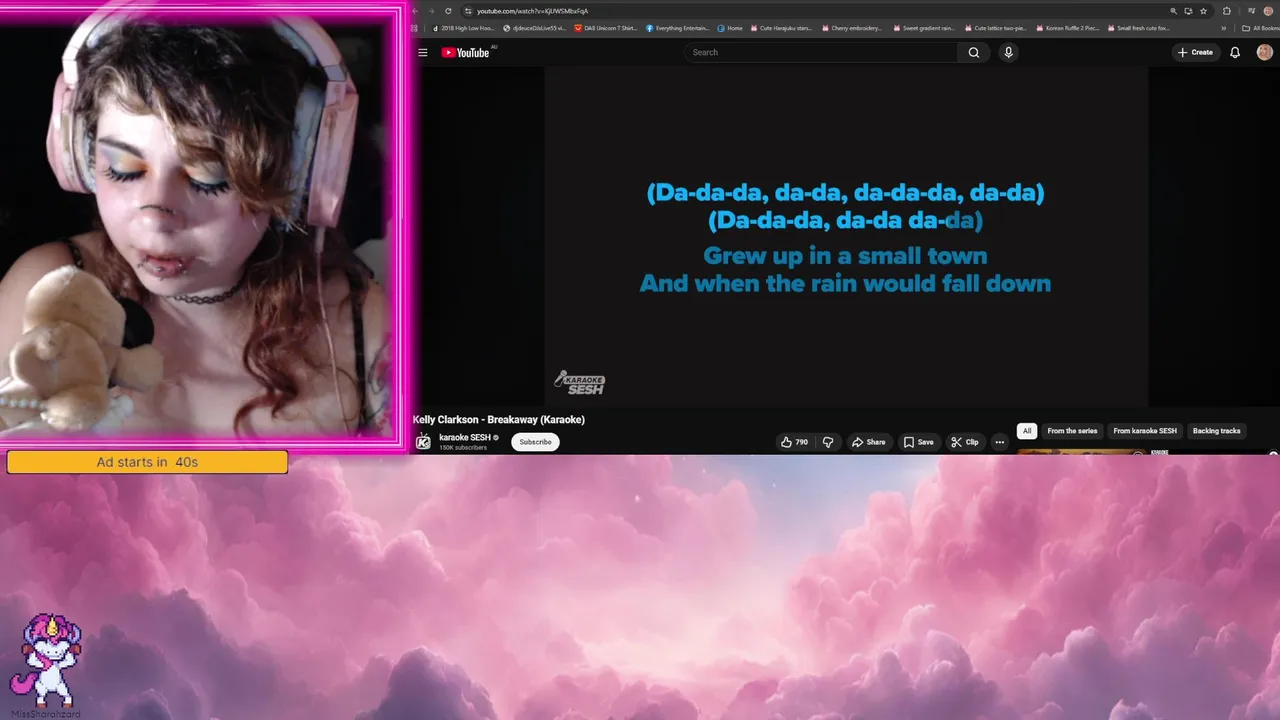Click install/cast icon in address bar
Viewport: 1280px width, 720px height.
(1188, 11)
